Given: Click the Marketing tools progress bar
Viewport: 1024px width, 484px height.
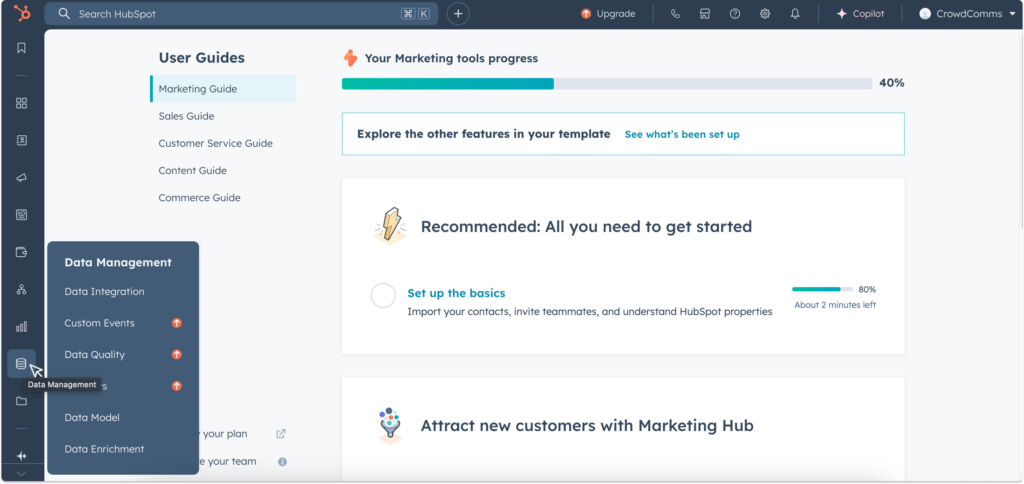Looking at the screenshot, I should point(606,84).
